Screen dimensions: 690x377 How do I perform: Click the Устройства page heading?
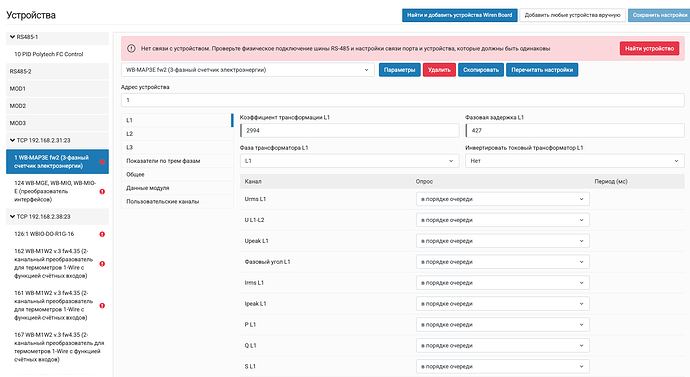[x=31, y=15]
